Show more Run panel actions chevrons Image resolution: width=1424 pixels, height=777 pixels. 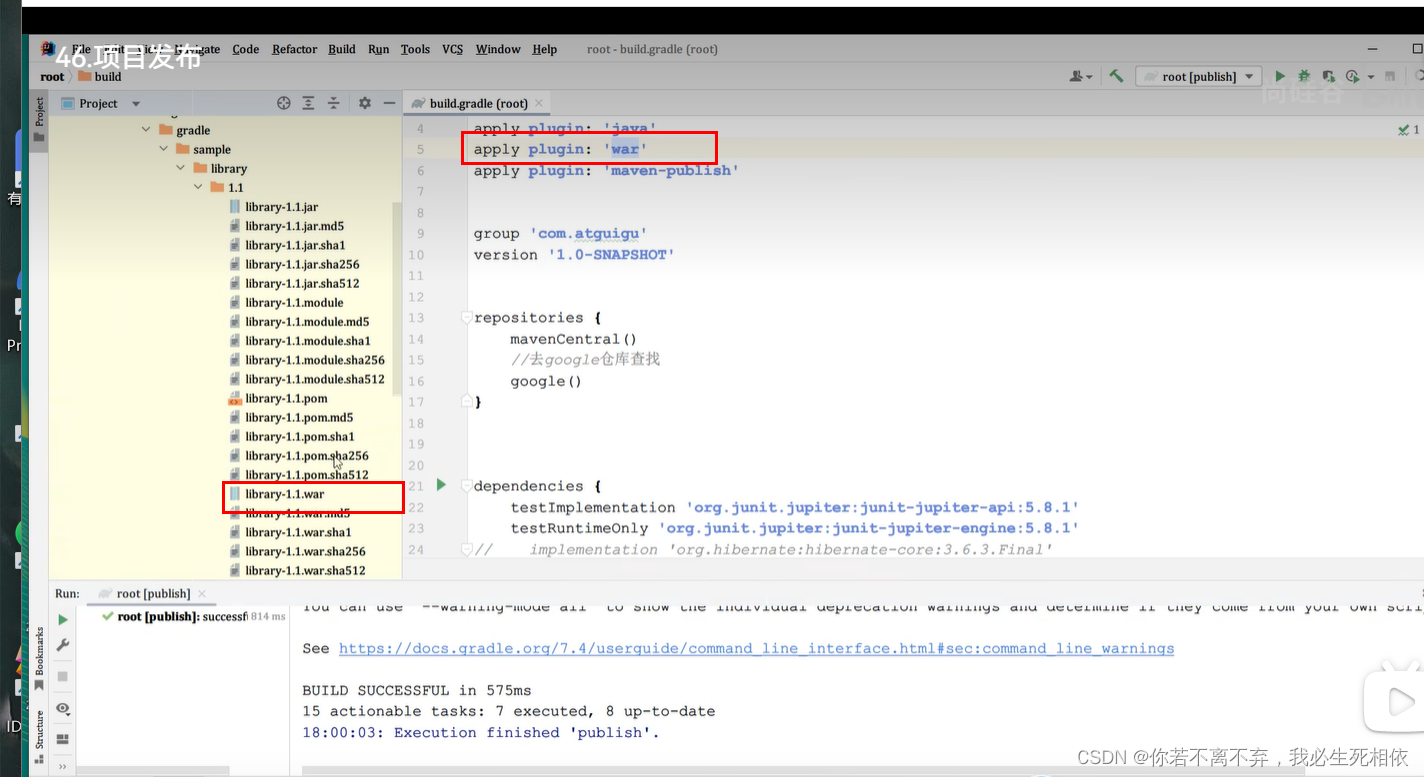click(63, 768)
